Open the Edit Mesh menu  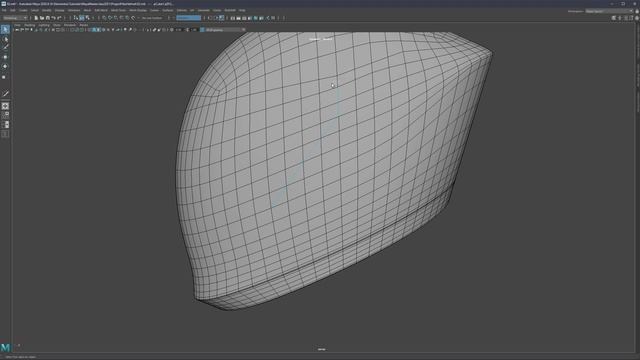click(100, 10)
